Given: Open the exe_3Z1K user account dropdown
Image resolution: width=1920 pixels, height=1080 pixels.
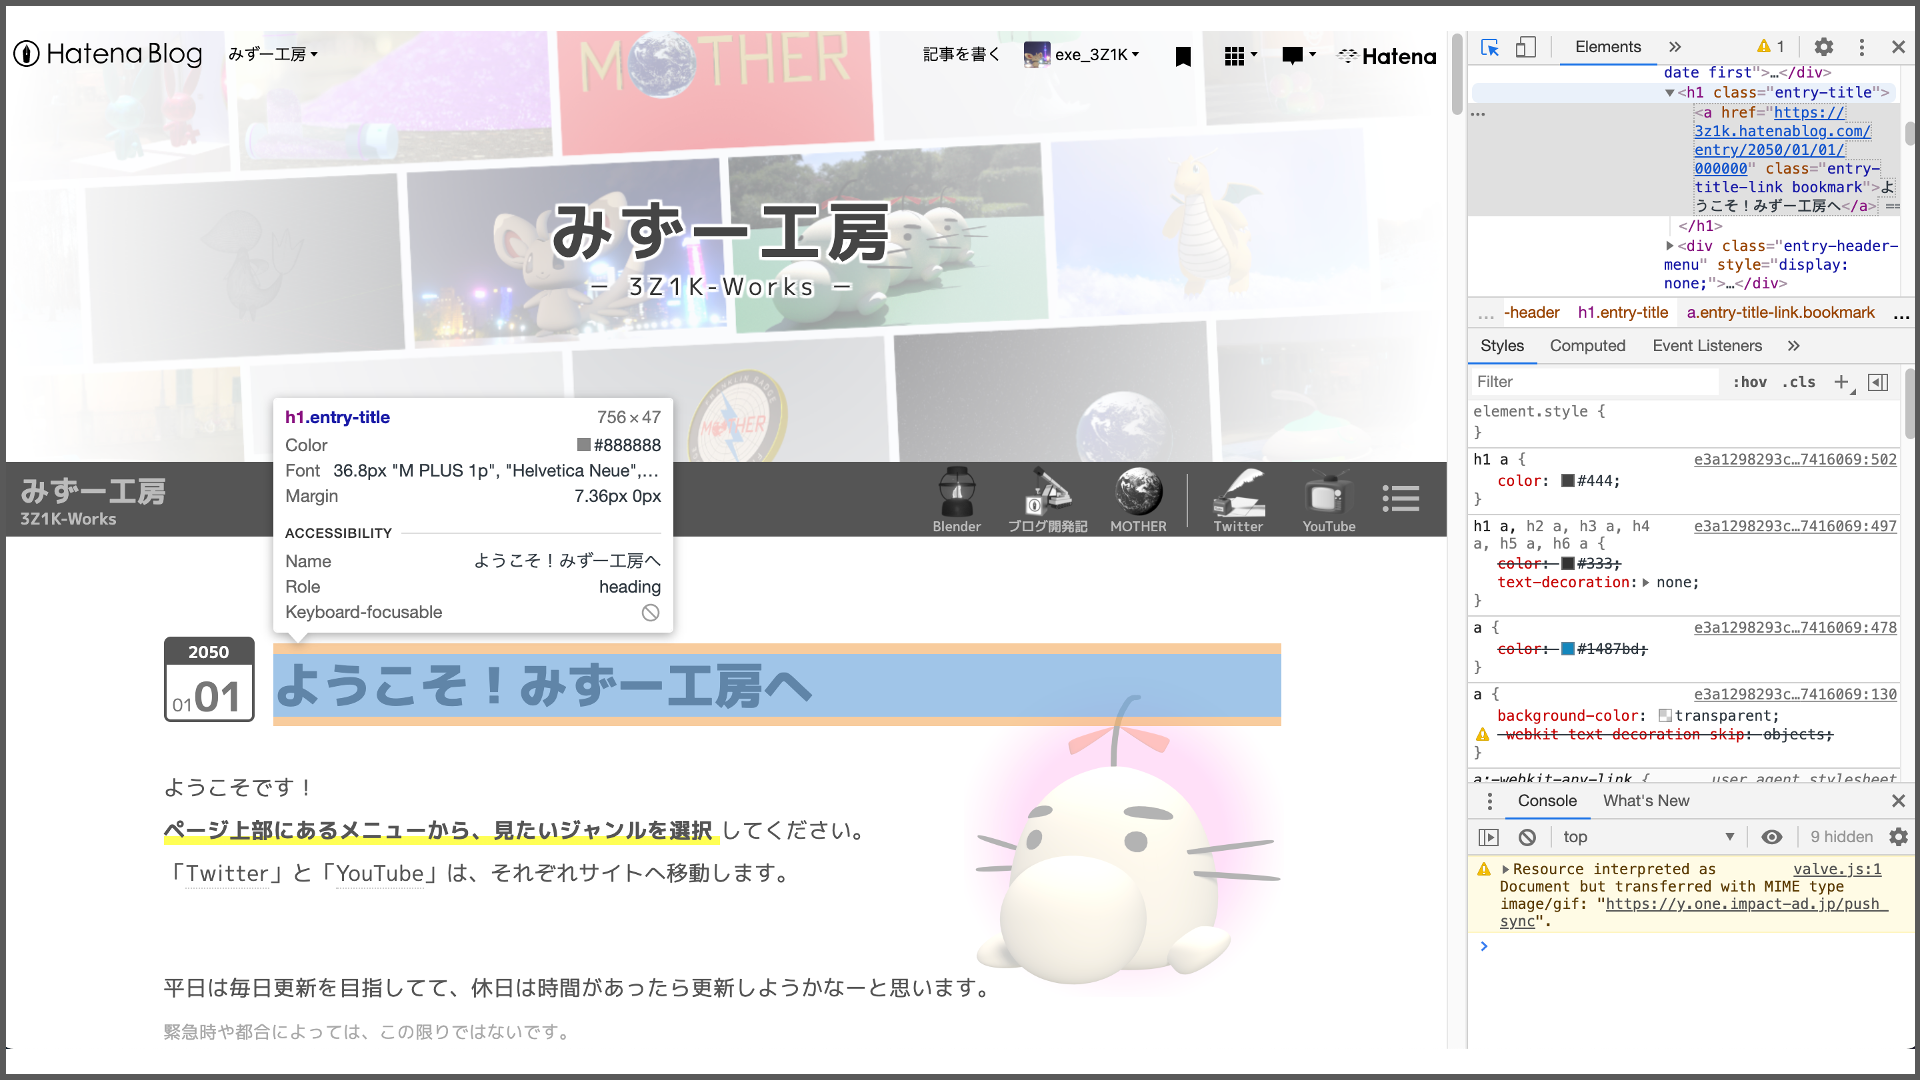Looking at the screenshot, I should 1082,54.
